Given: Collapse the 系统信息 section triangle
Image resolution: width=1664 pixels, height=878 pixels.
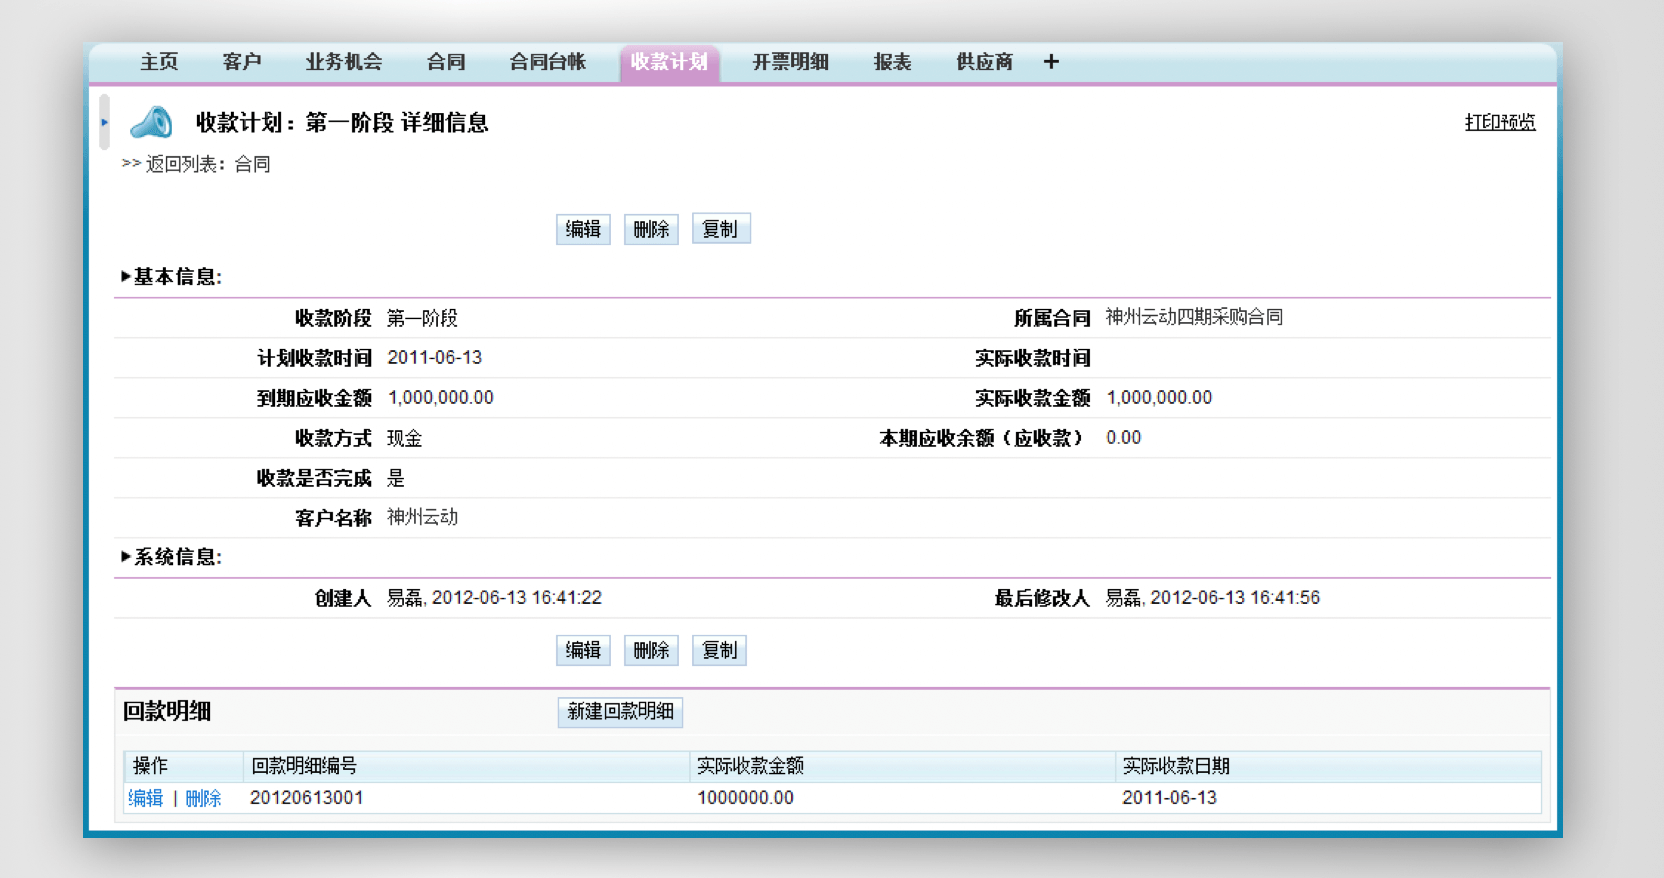Looking at the screenshot, I should [x=126, y=557].
